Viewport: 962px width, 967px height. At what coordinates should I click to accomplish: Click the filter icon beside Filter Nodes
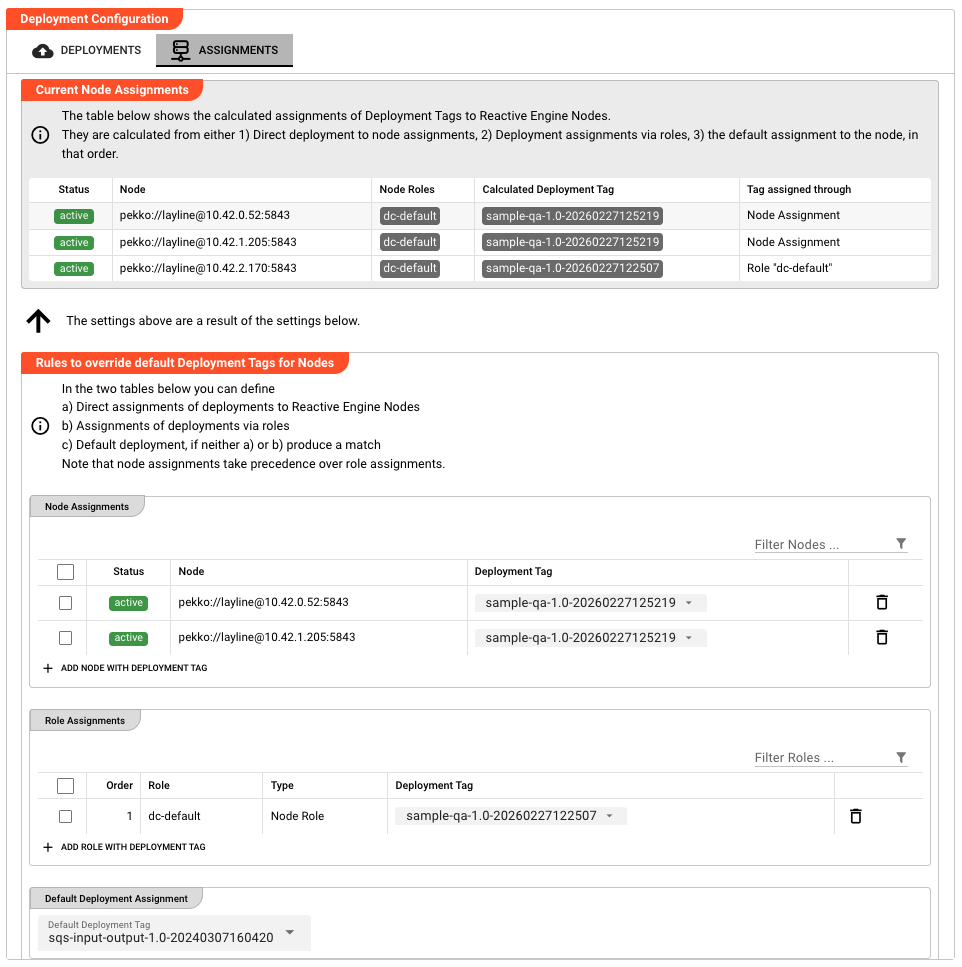901,544
